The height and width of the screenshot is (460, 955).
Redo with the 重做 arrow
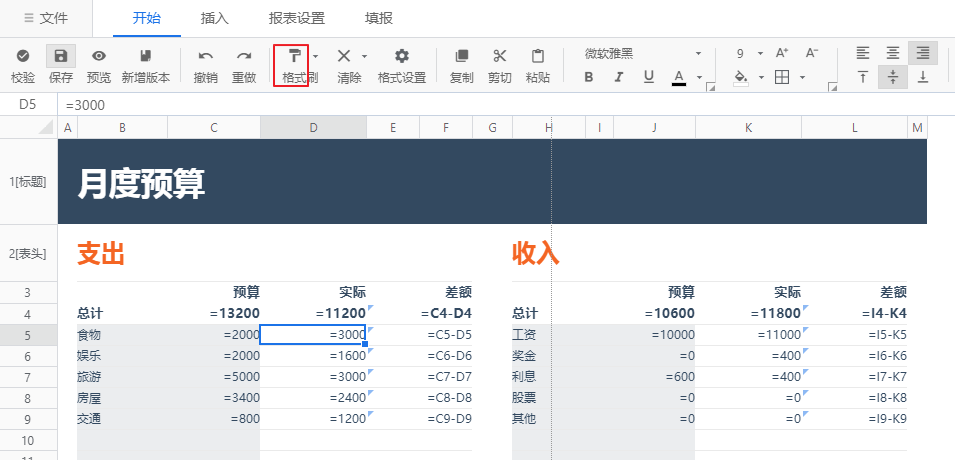click(244, 56)
